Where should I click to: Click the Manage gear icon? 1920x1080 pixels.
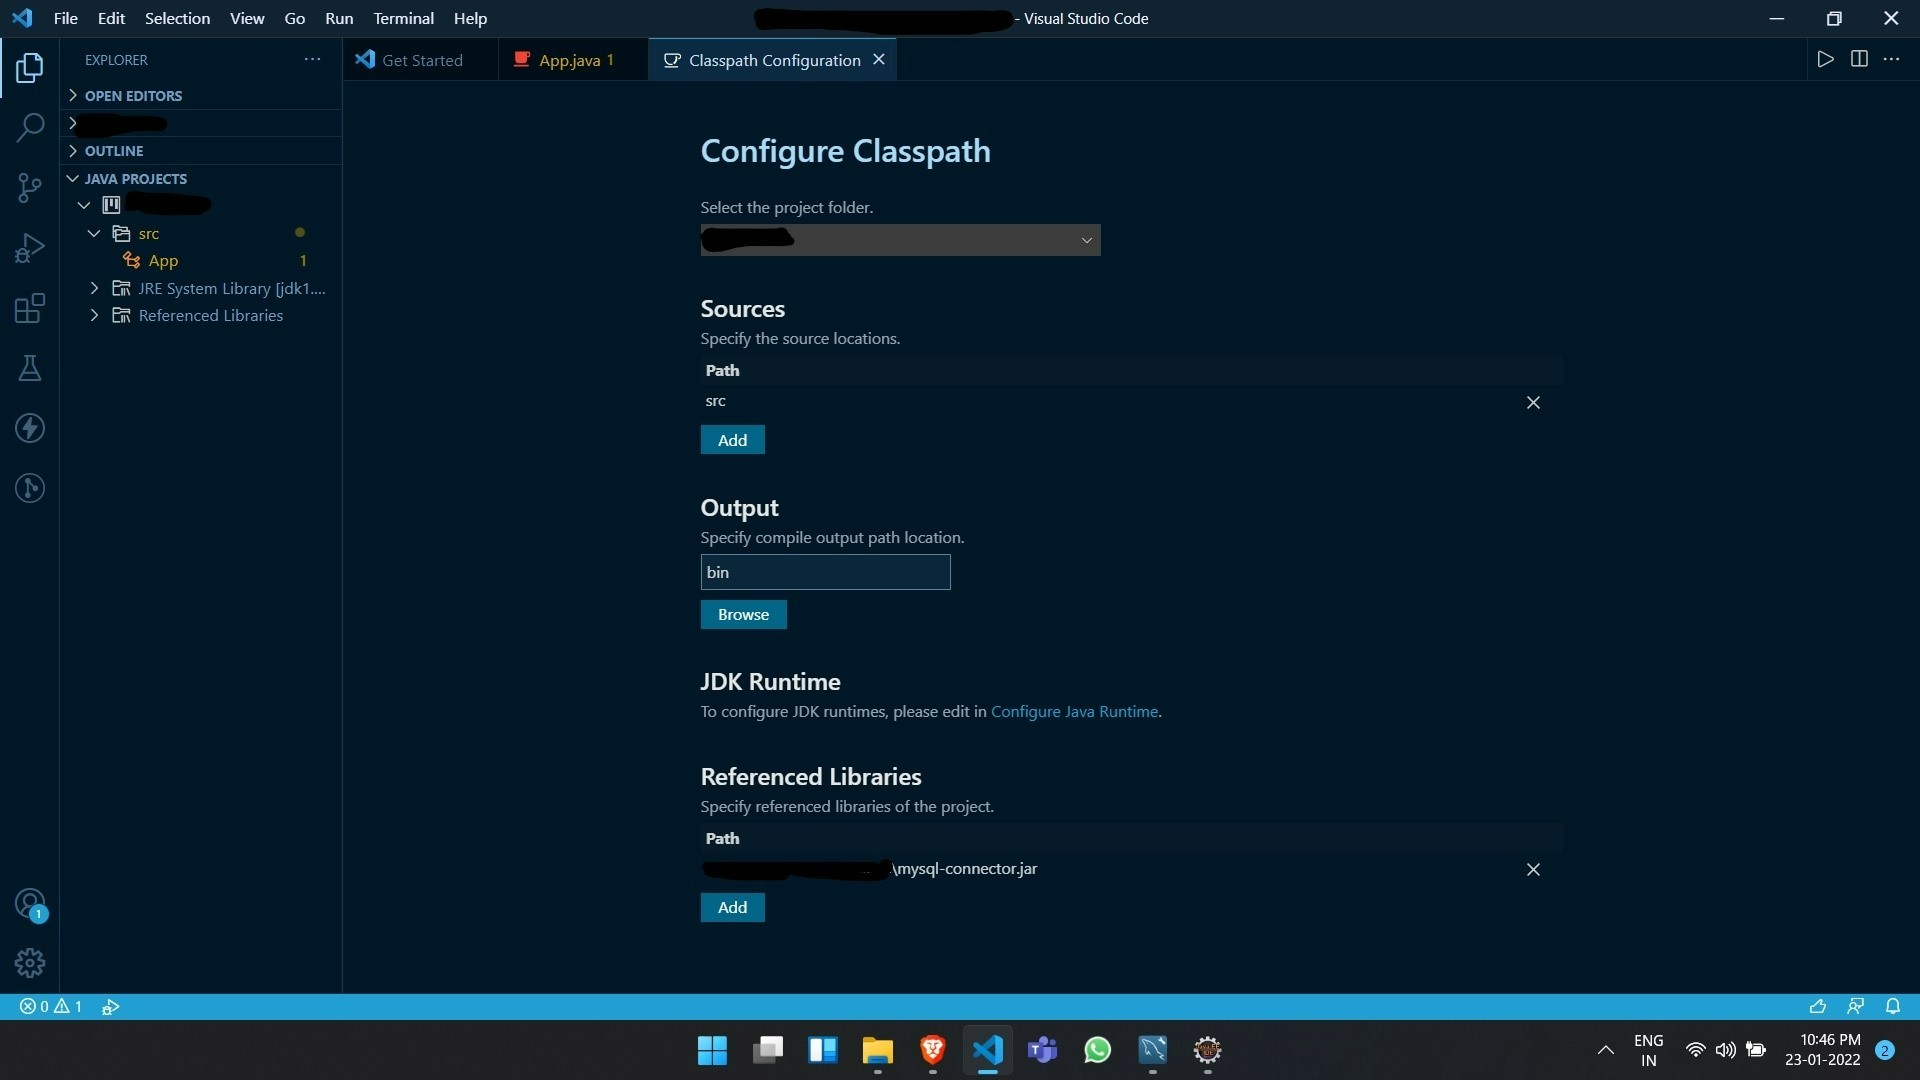pos(30,963)
